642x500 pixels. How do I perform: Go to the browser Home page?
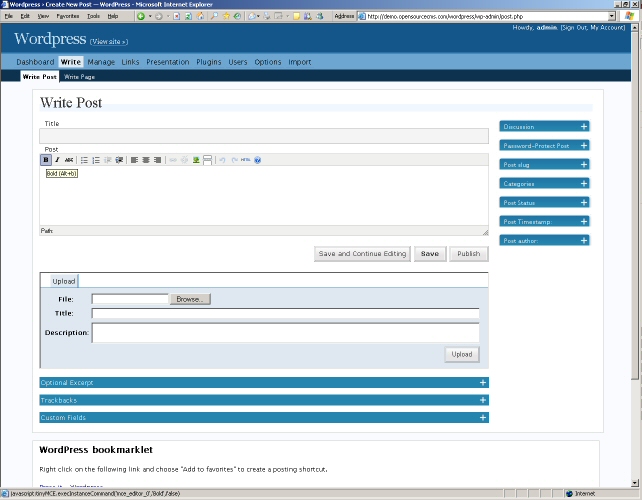click(x=200, y=16)
